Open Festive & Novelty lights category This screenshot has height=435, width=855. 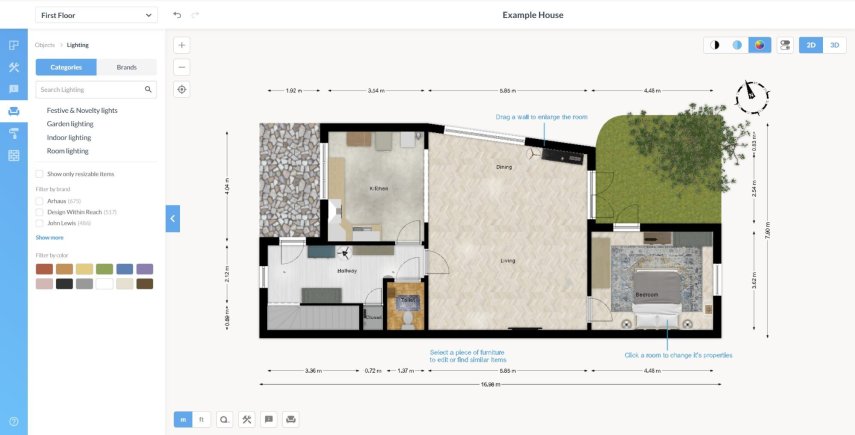pyautogui.click(x=82, y=110)
